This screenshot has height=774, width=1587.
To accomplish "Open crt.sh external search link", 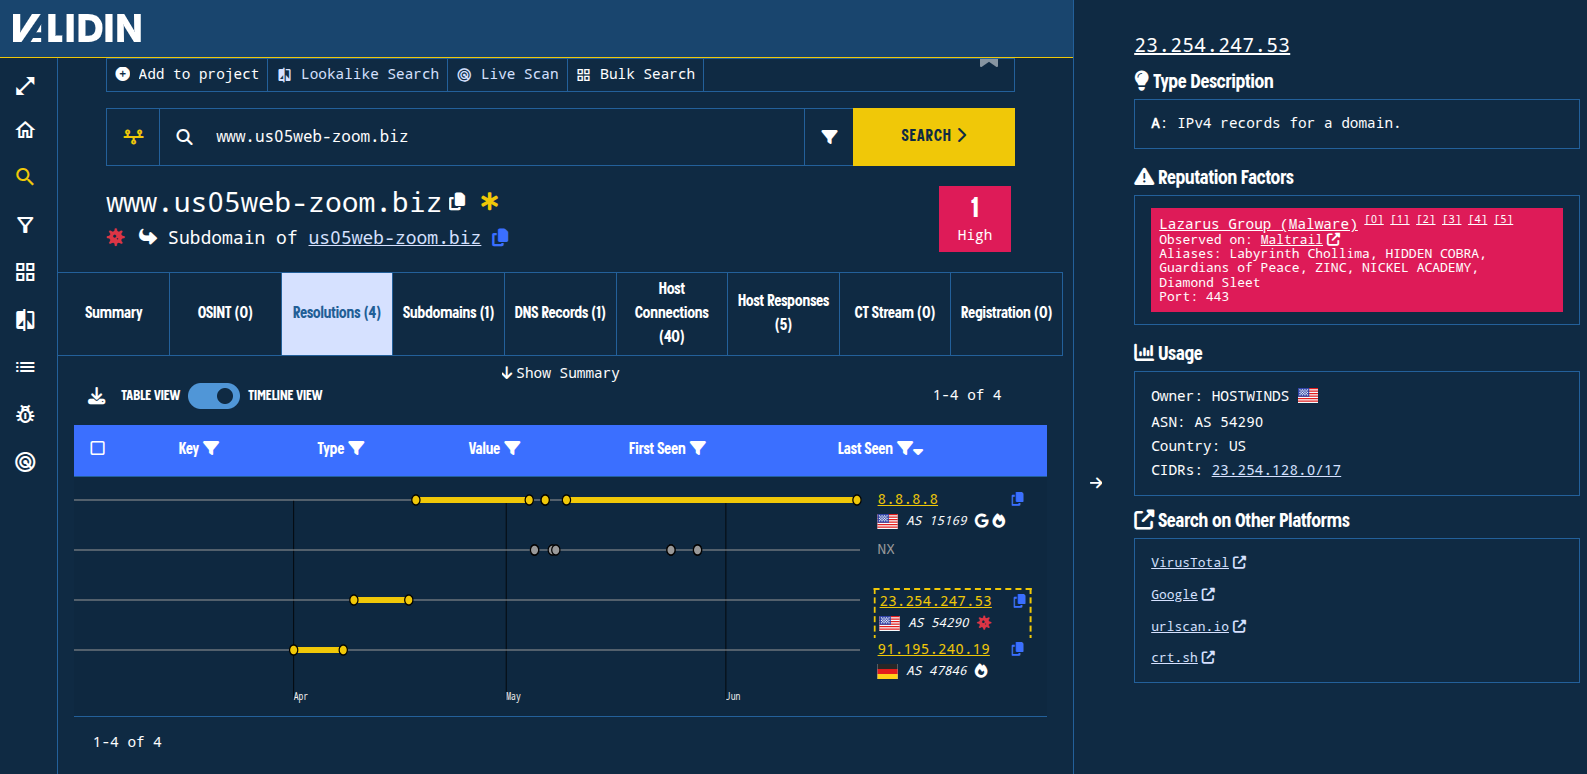I will (1183, 657).
